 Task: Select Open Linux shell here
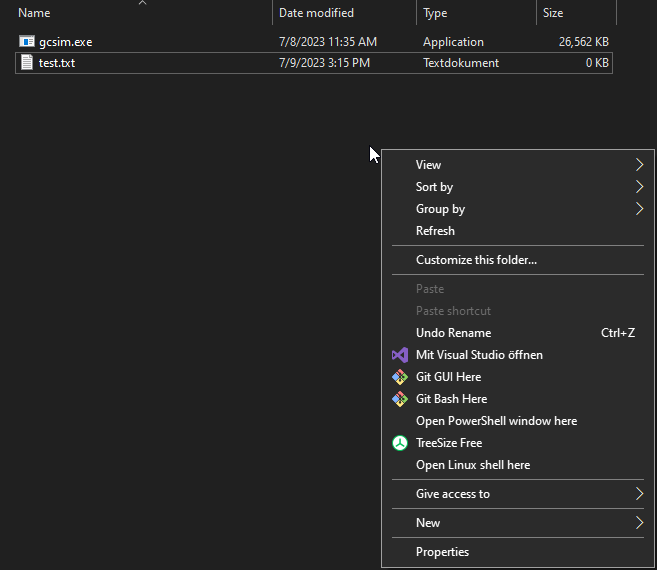pyautogui.click(x=472, y=465)
